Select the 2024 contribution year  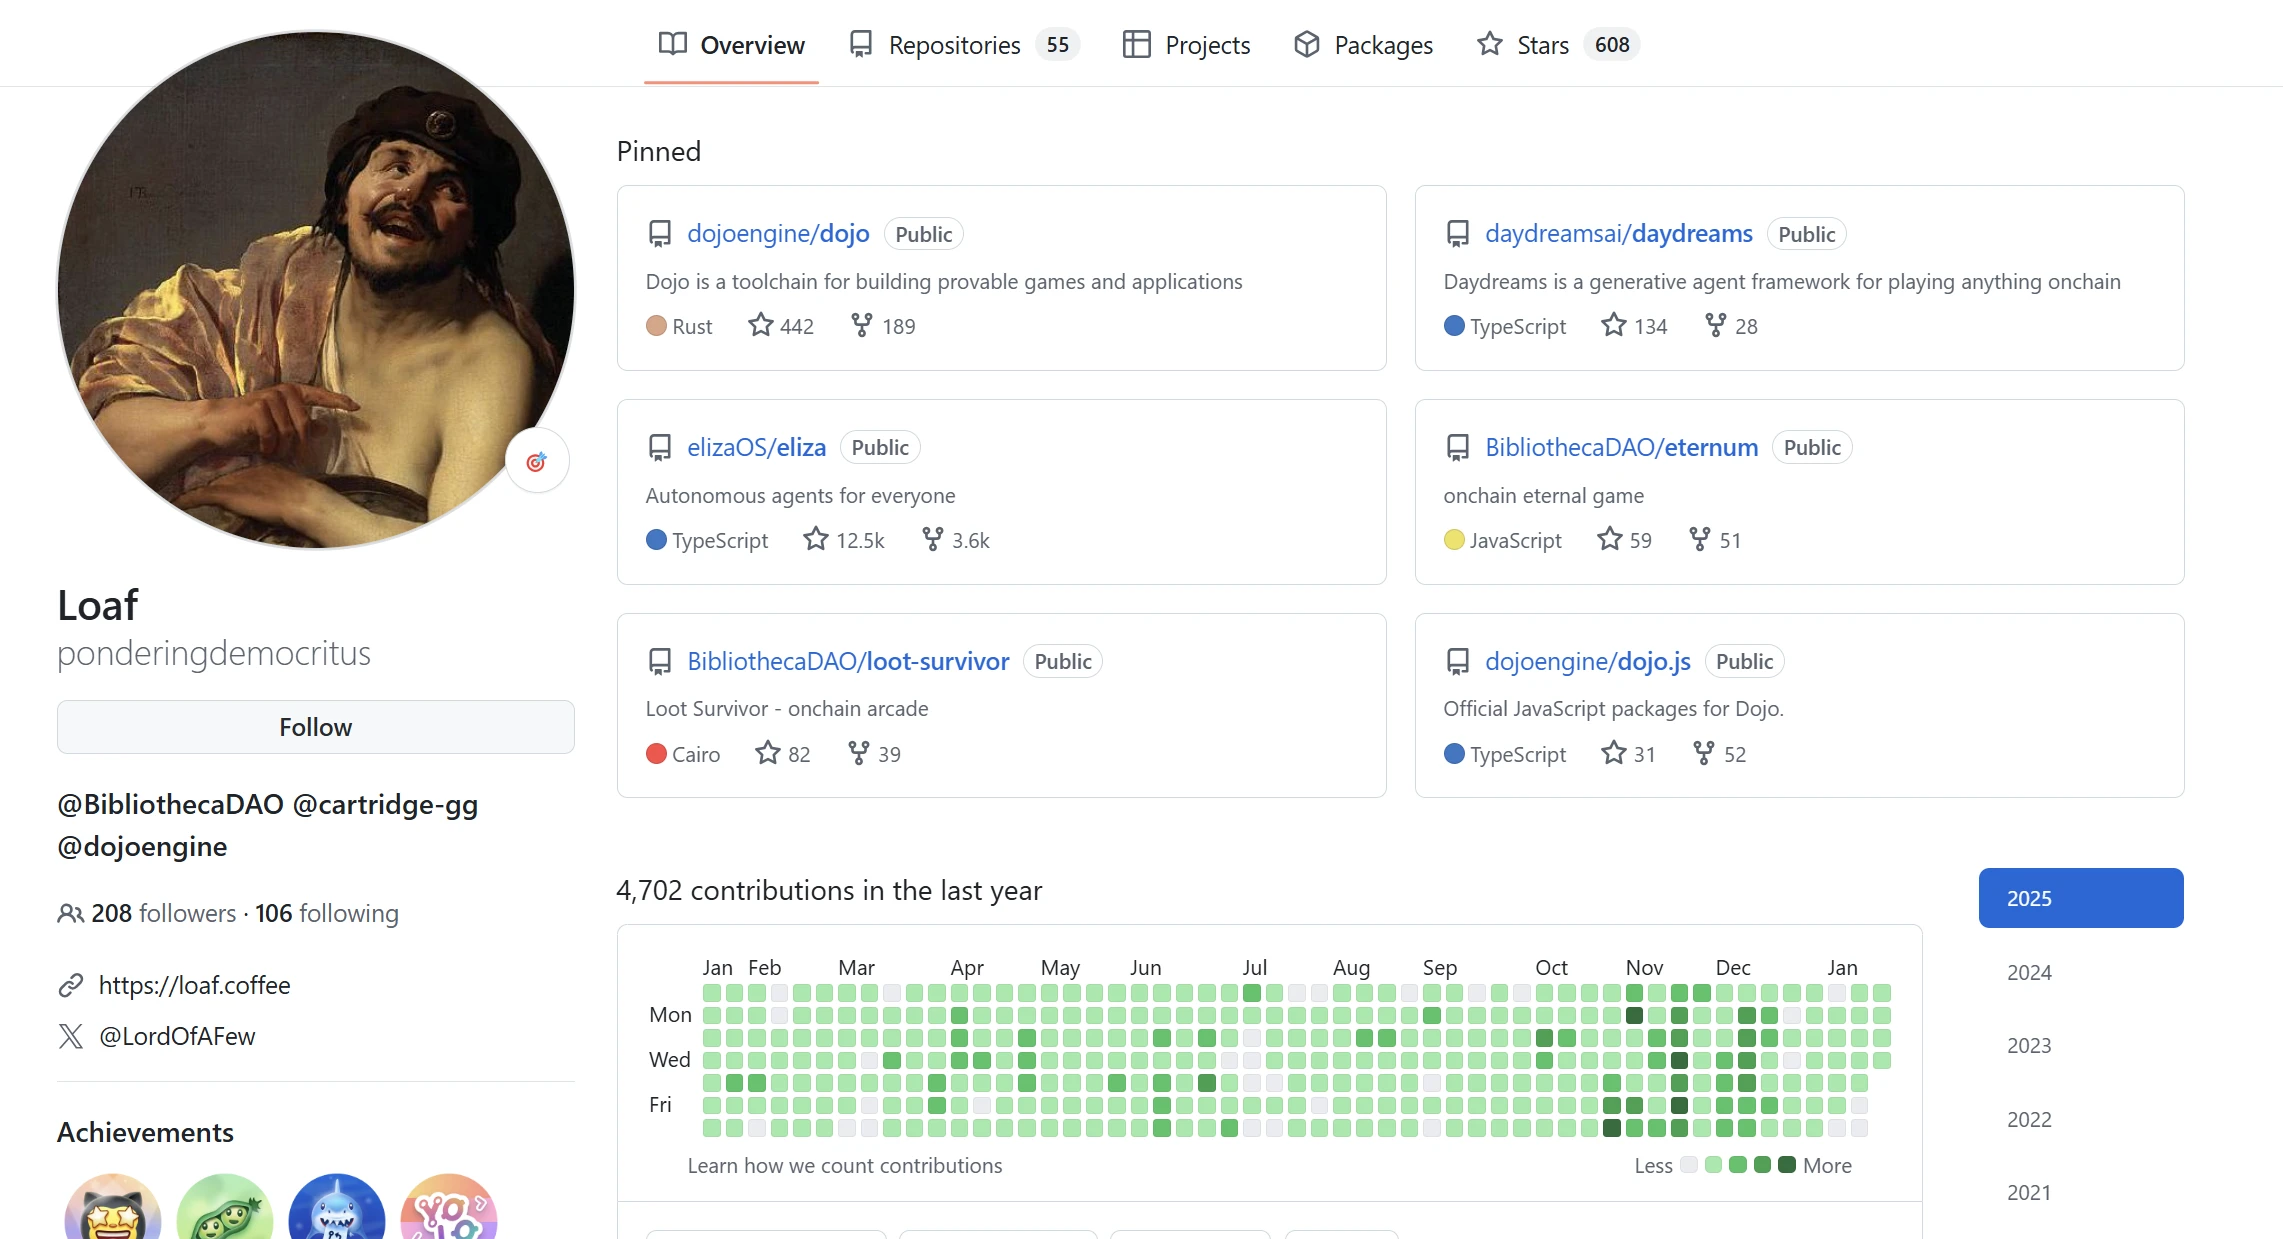point(2028,972)
